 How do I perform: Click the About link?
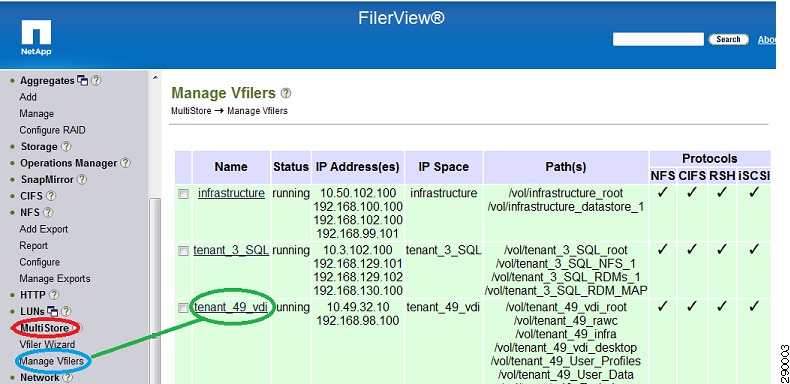pyautogui.click(x=766, y=40)
